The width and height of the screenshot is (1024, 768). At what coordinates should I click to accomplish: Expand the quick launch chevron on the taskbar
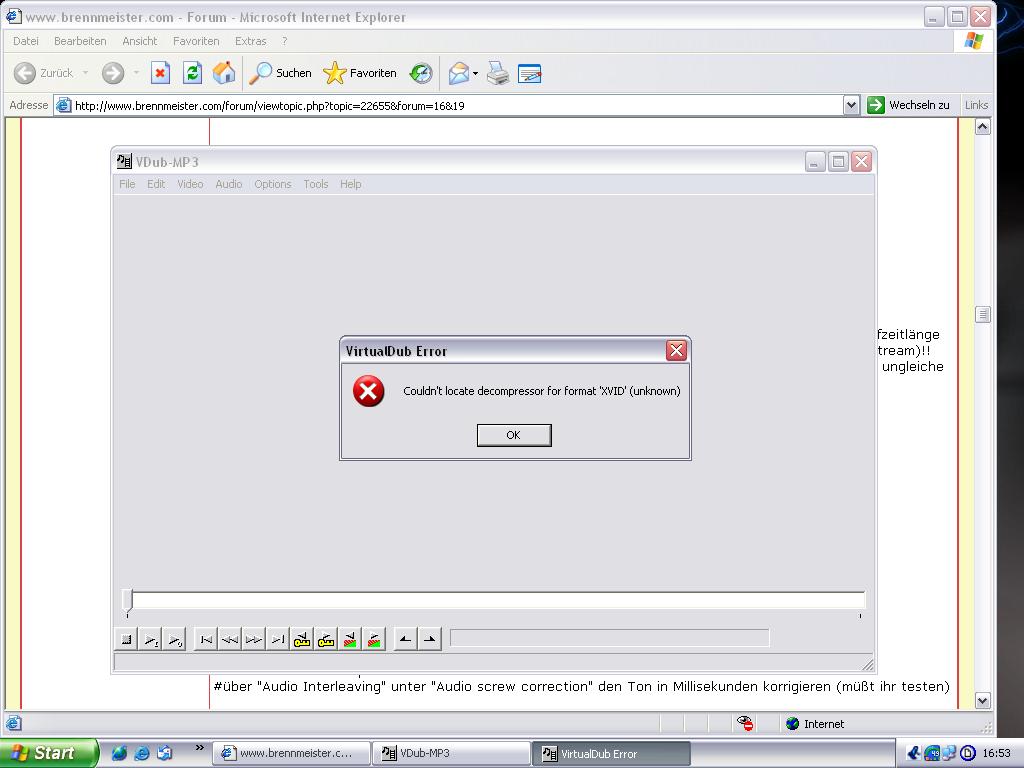click(x=200, y=748)
